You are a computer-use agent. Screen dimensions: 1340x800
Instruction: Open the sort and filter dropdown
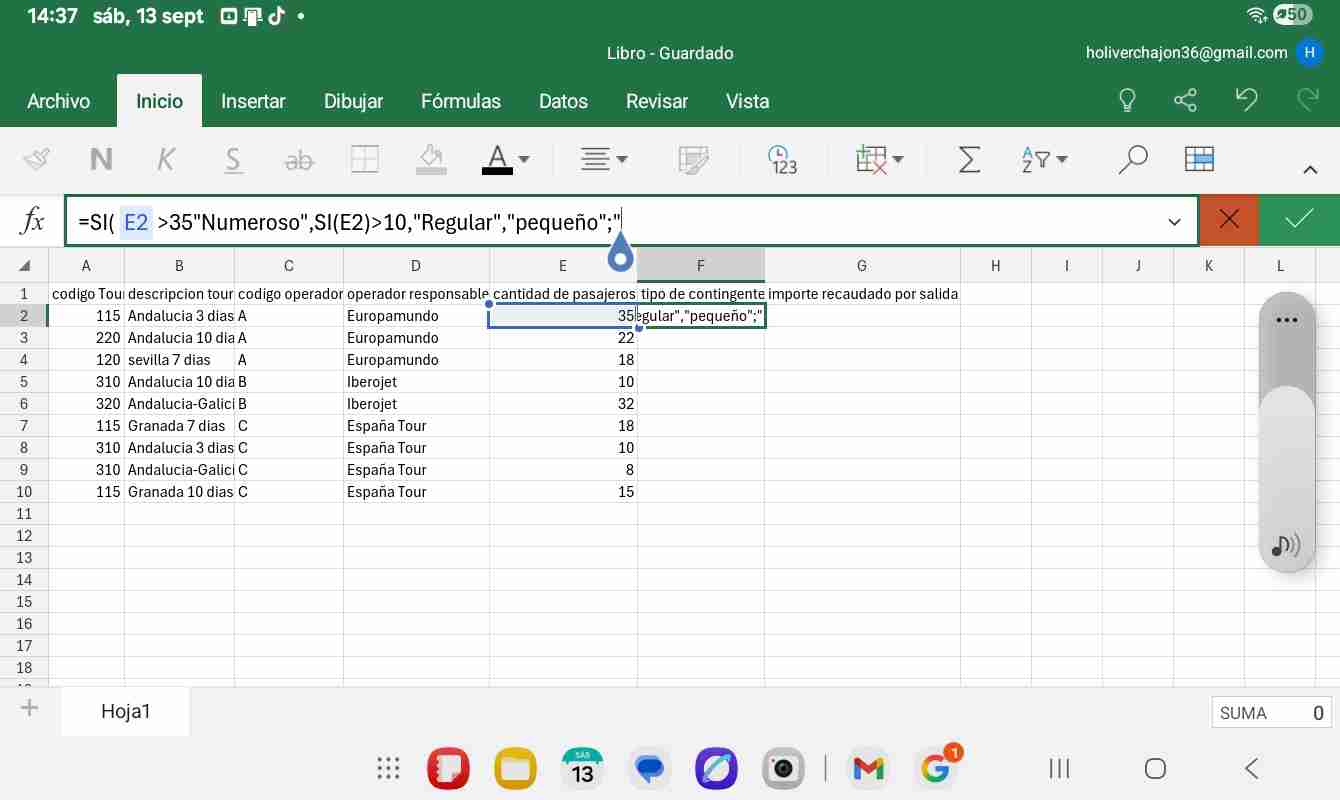pos(1045,160)
